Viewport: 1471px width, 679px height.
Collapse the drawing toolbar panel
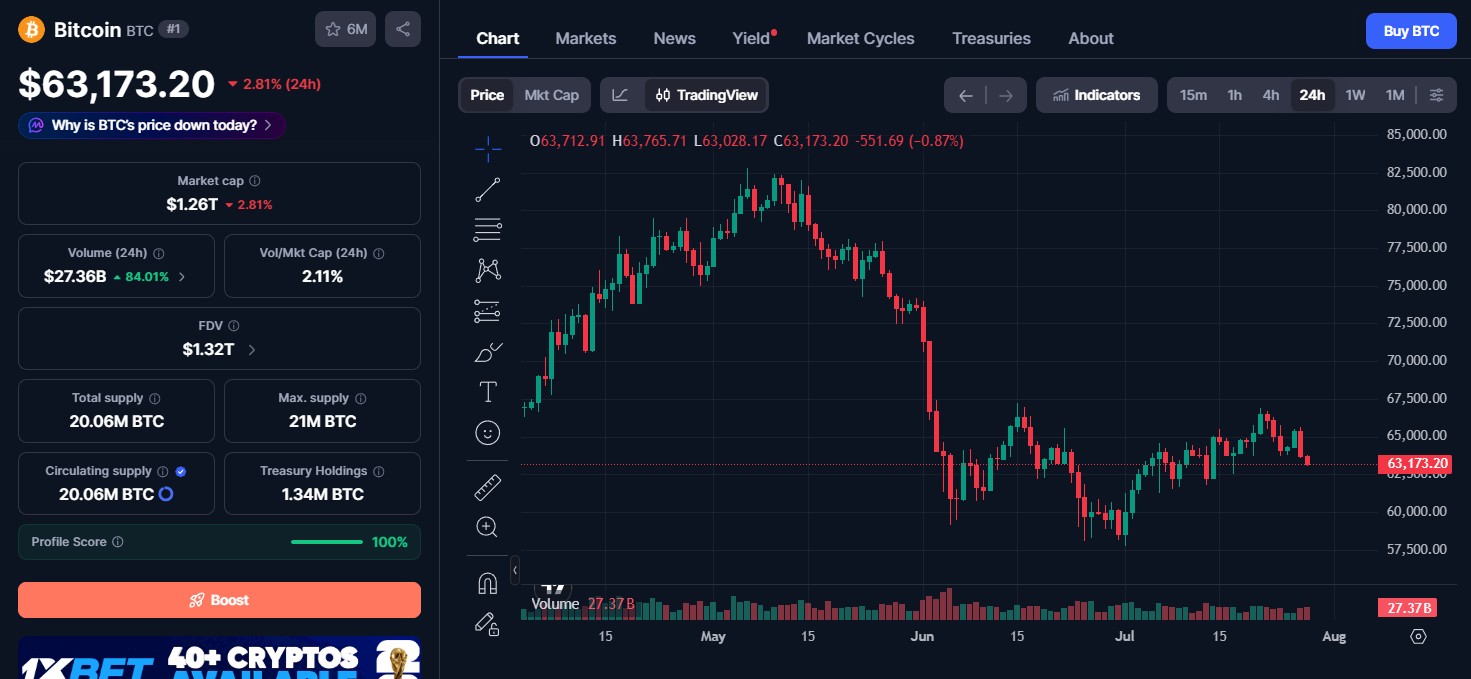[x=515, y=570]
